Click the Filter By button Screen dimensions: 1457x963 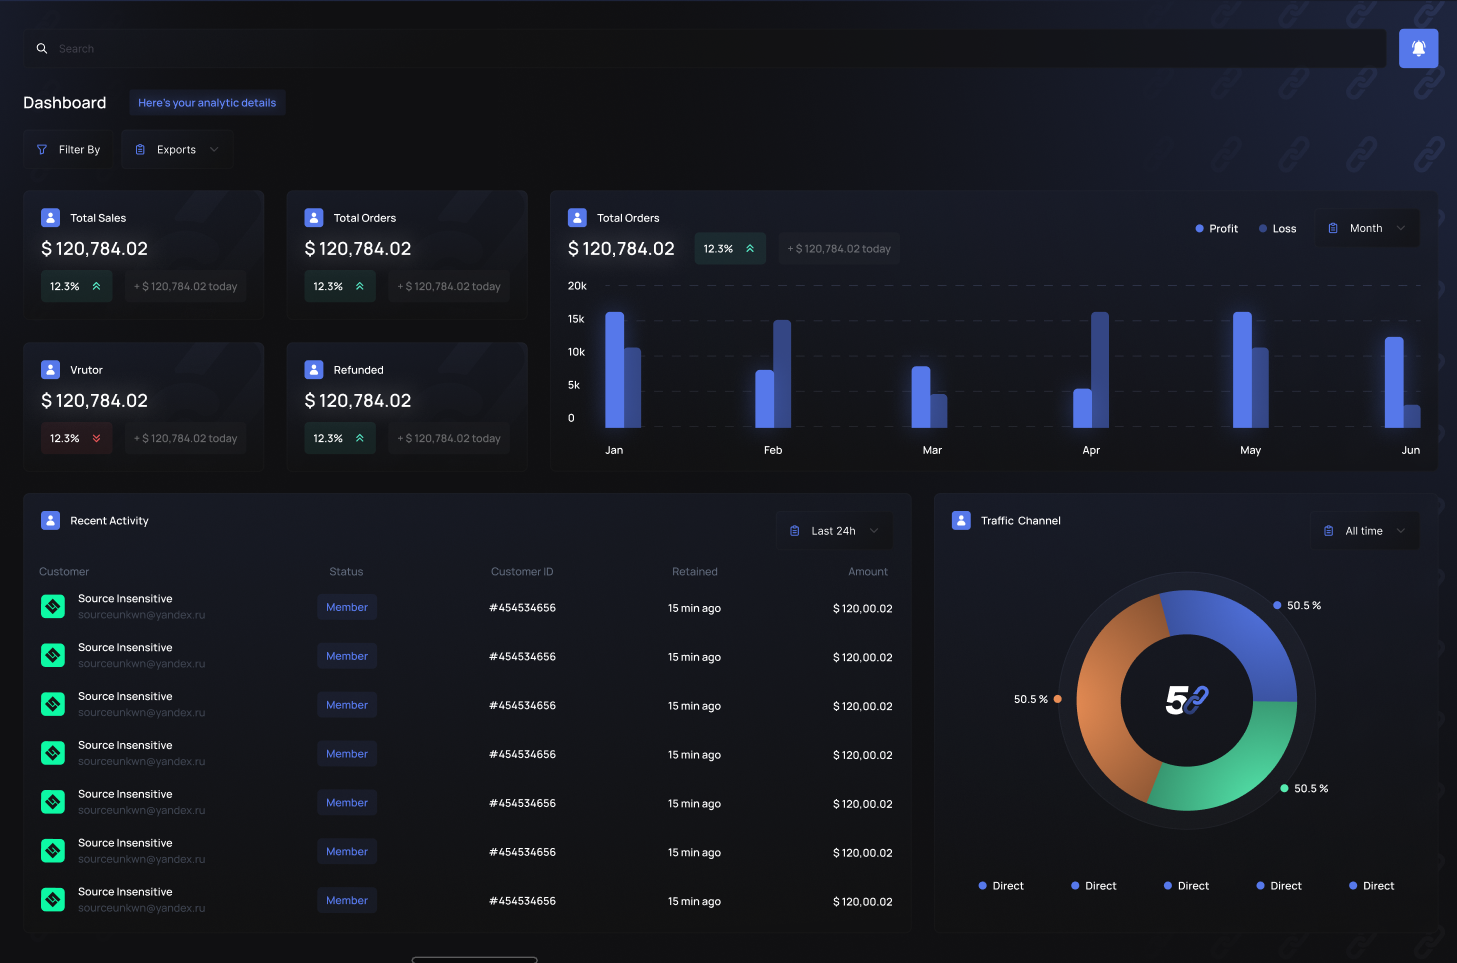click(68, 149)
